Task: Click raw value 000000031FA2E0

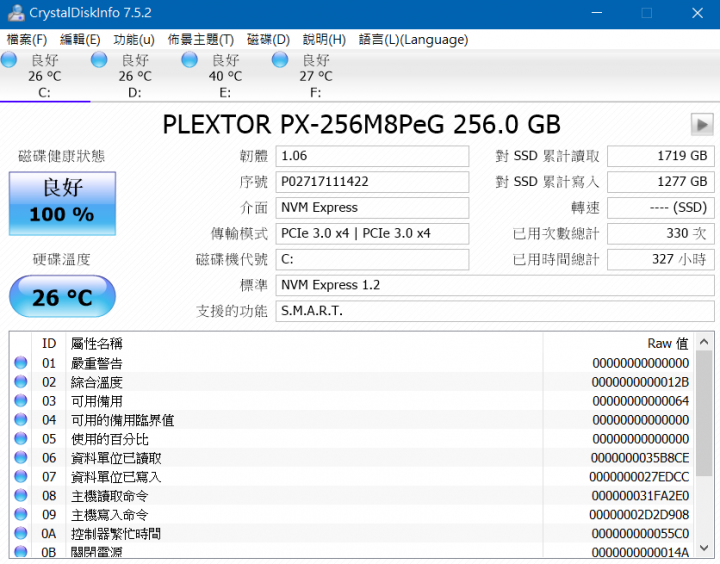Action: (x=640, y=496)
